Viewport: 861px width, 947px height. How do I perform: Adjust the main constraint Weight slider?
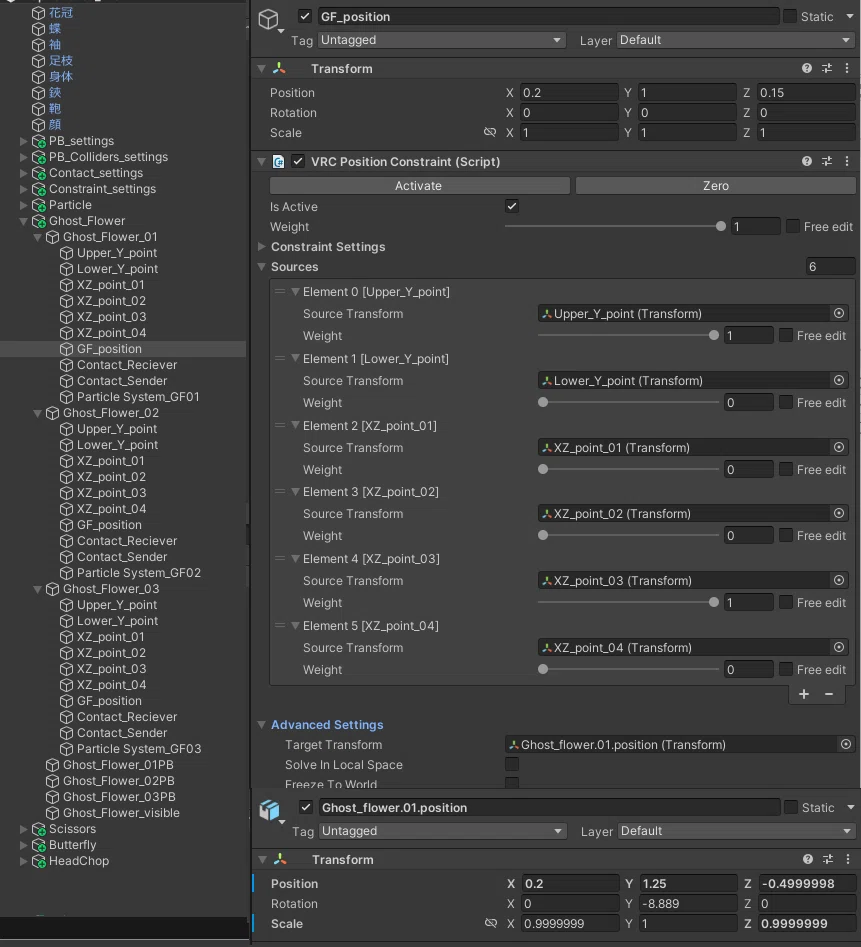pos(615,226)
